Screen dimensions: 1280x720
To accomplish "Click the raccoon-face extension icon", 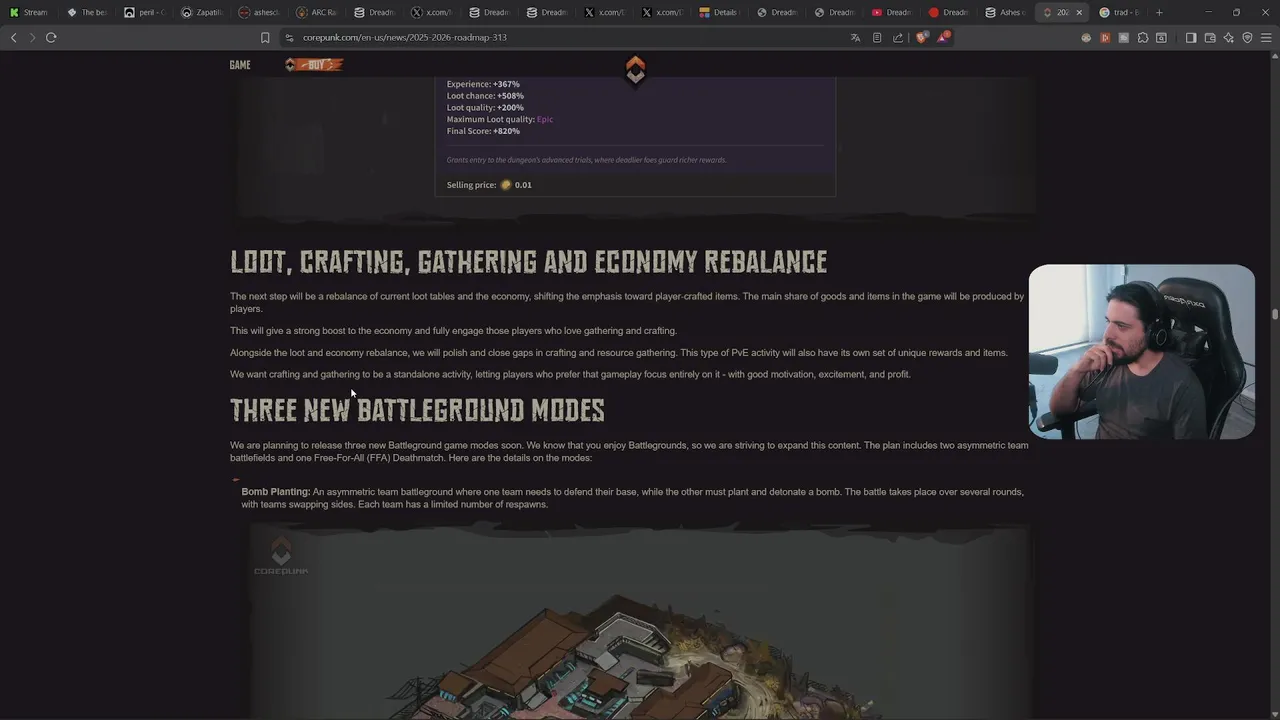I will tap(1086, 37).
